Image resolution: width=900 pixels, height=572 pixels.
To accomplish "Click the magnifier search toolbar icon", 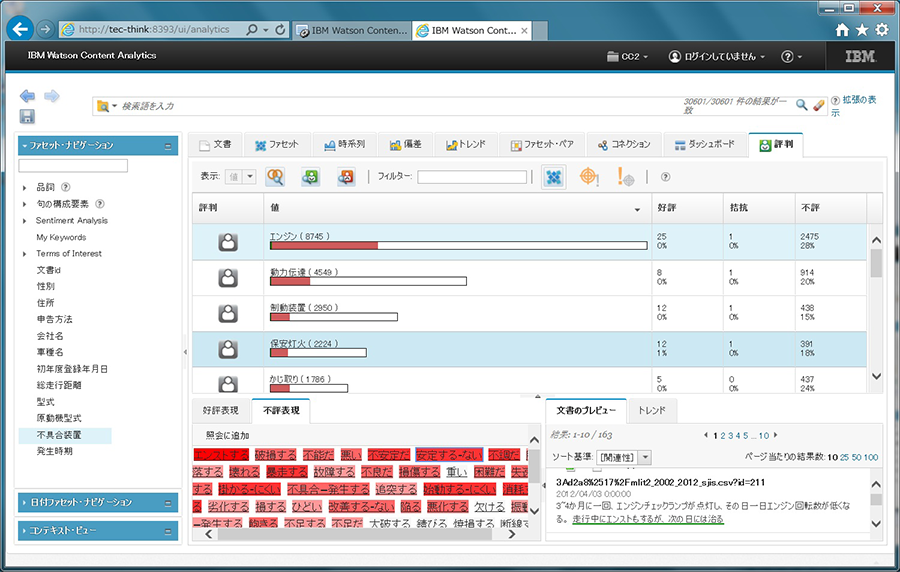I will (x=276, y=177).
